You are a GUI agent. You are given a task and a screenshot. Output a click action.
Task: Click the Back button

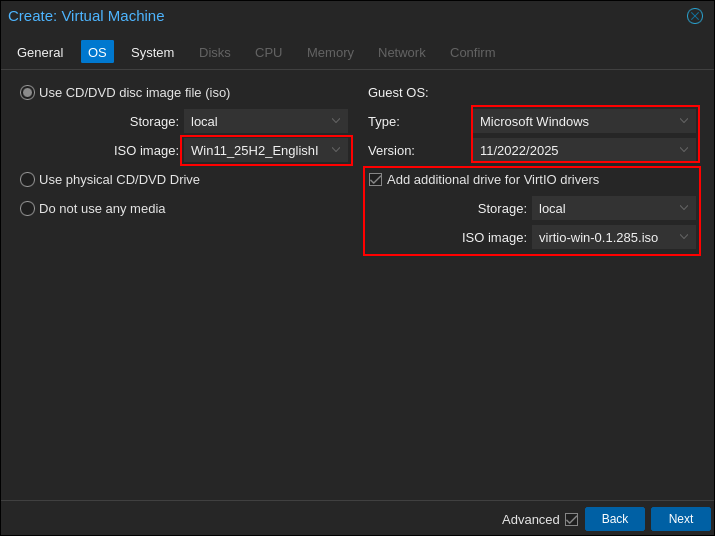point(615,519)
